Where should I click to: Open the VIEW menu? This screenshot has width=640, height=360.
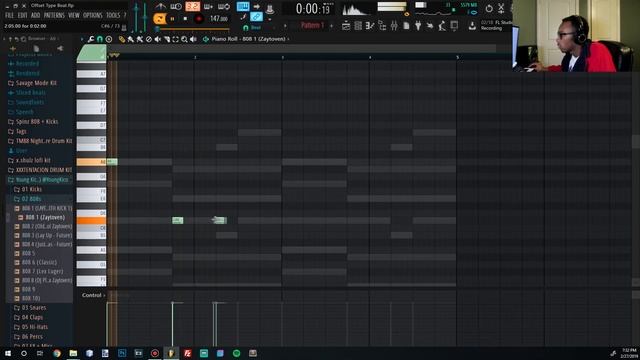[x=74, y=15]
